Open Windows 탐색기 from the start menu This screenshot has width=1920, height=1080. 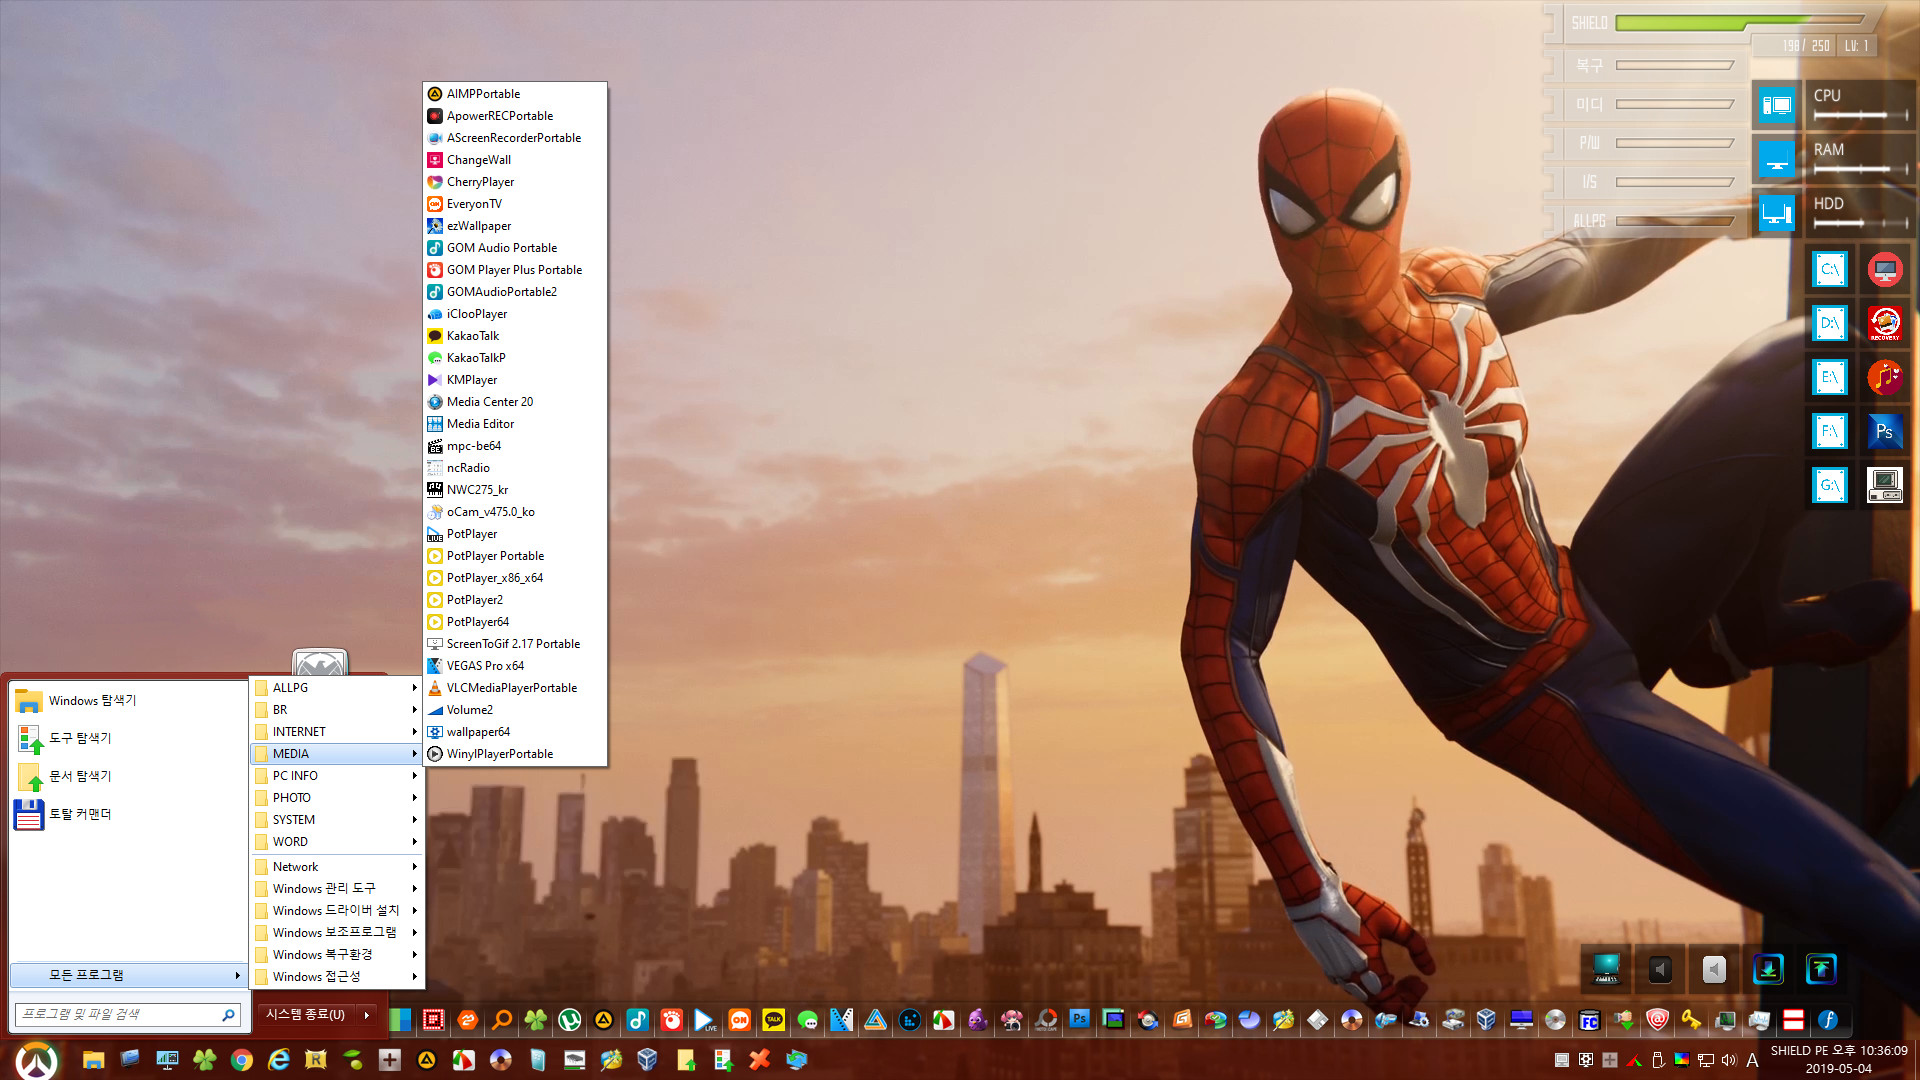[x=128, y=701]
